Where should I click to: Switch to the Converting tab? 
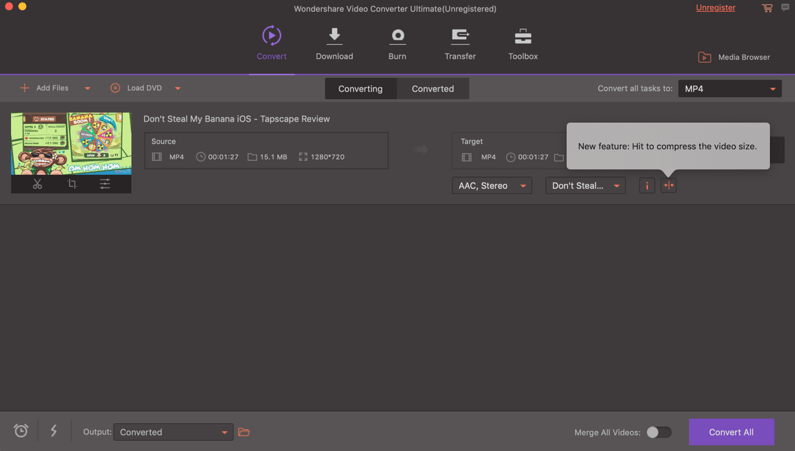coord(360,89)
